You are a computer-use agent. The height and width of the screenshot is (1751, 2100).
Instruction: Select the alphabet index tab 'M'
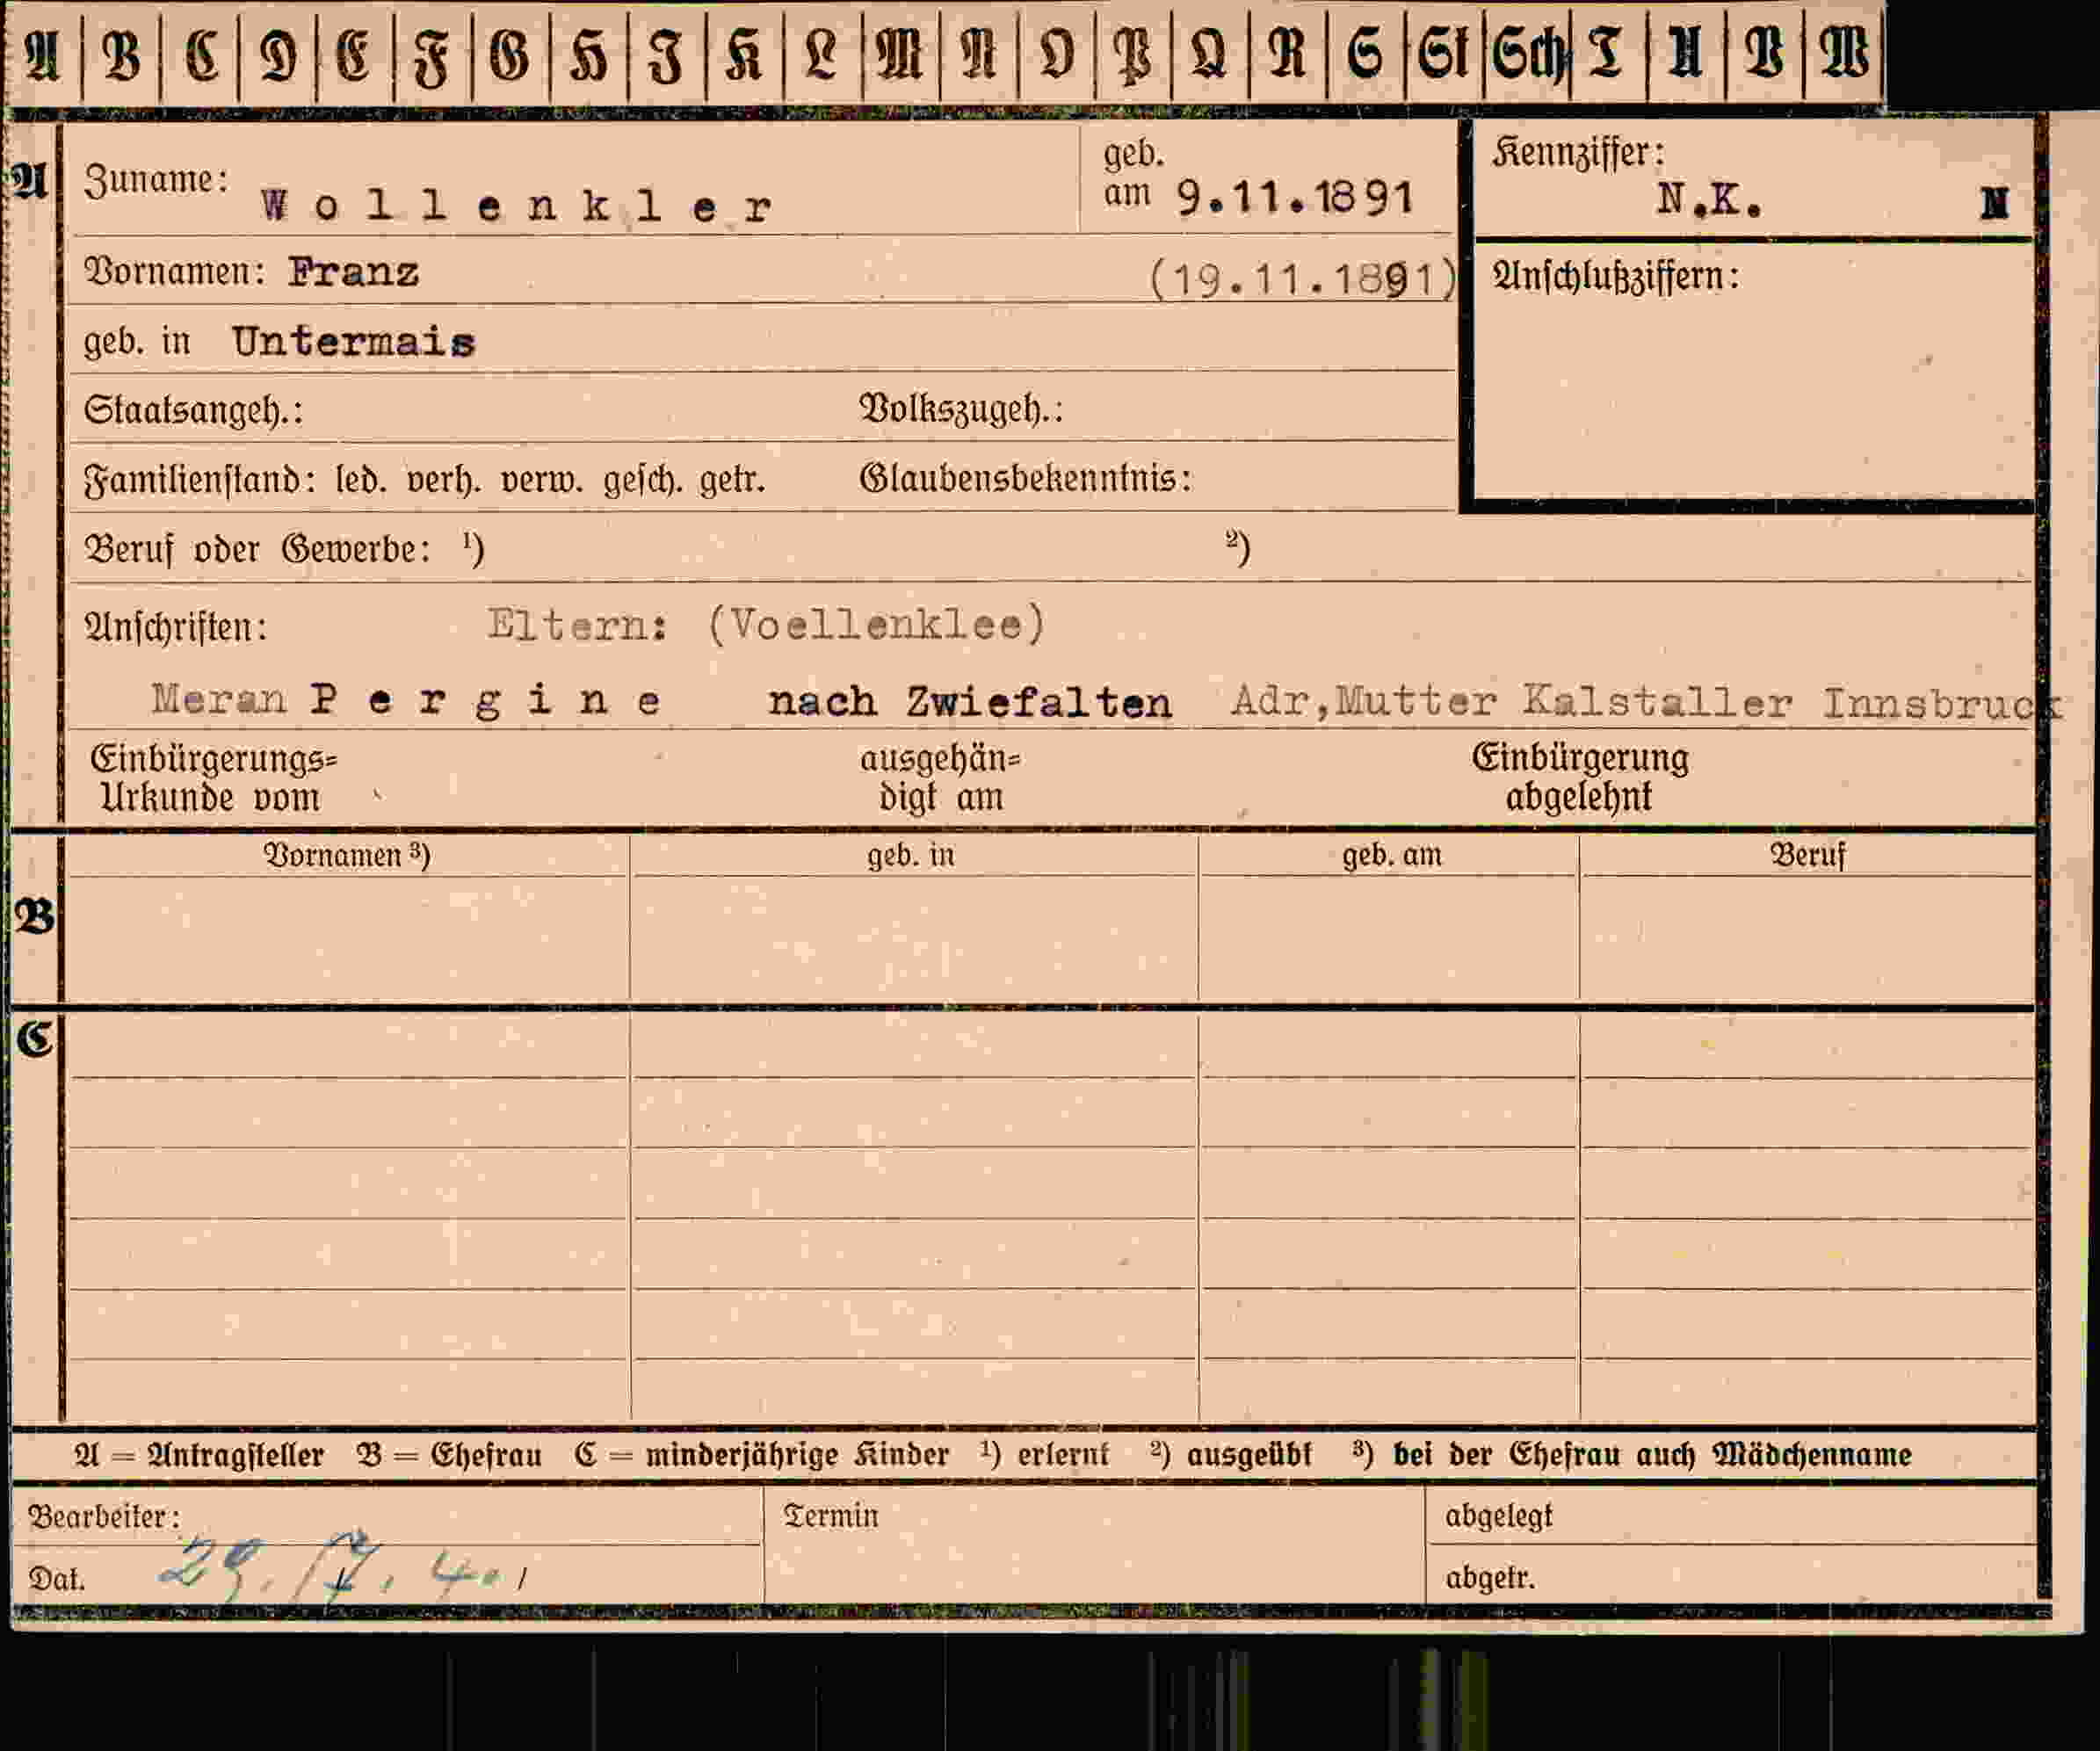900,52
